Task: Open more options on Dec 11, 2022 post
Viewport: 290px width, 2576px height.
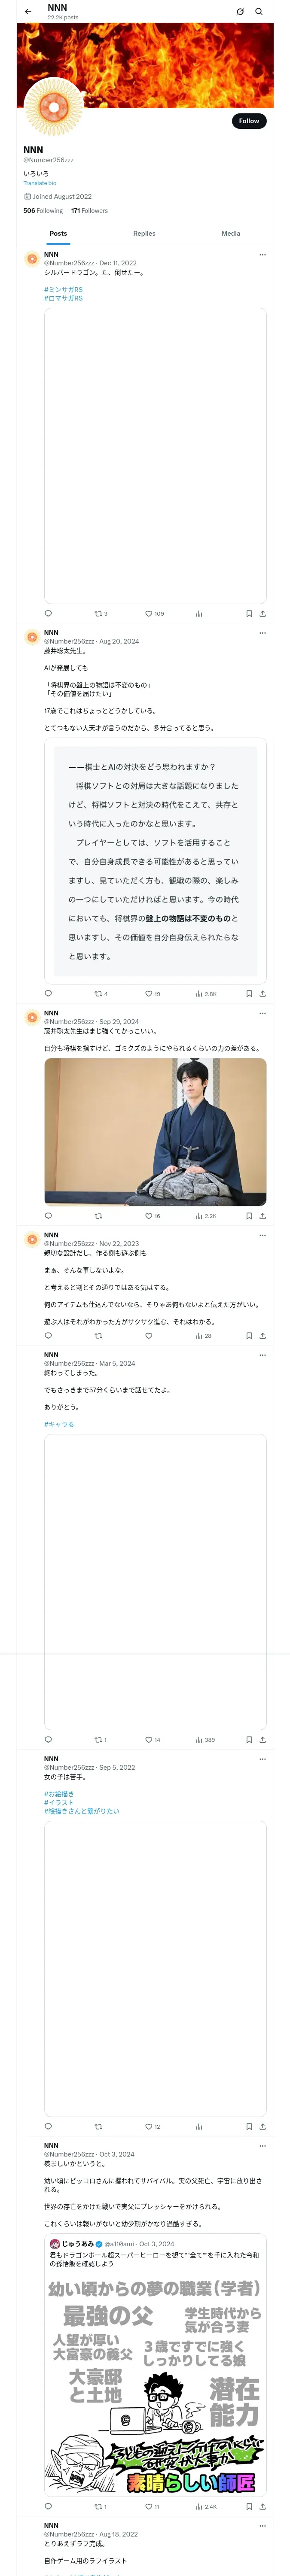Action: 263,255
